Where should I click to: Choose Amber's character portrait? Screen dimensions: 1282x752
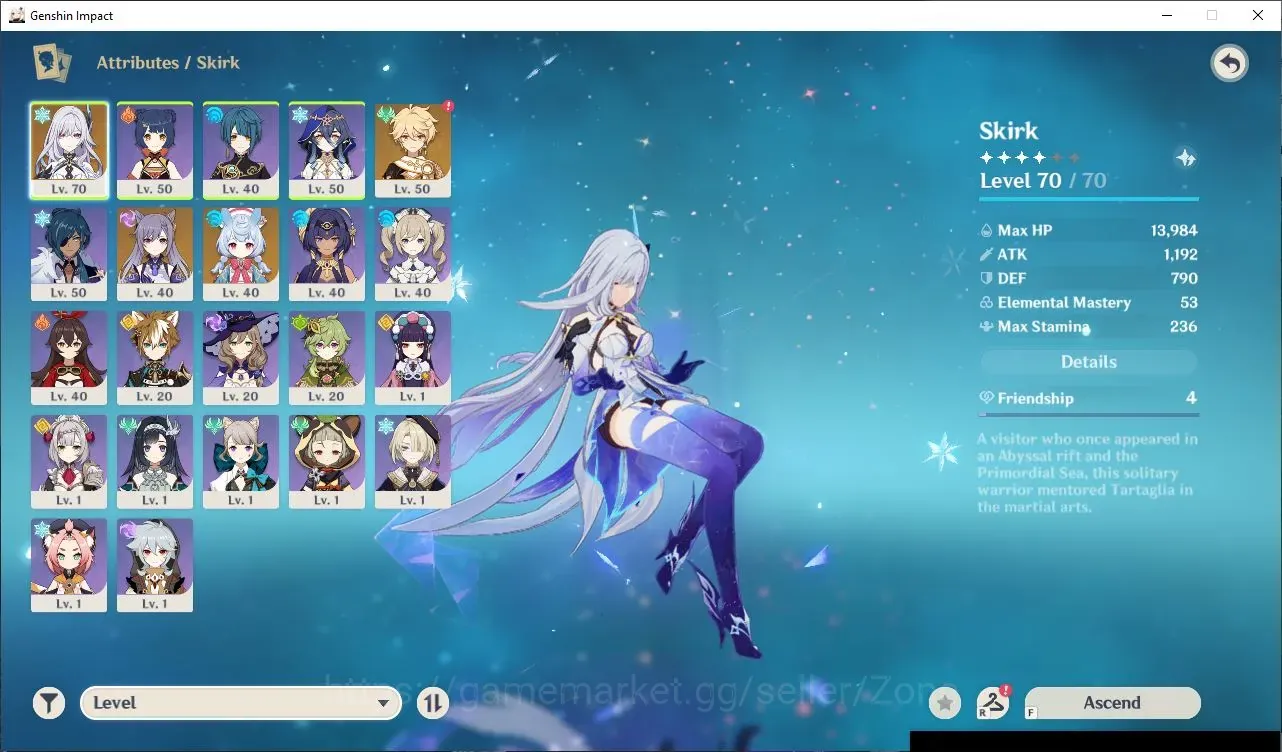[x=69, y=358]
